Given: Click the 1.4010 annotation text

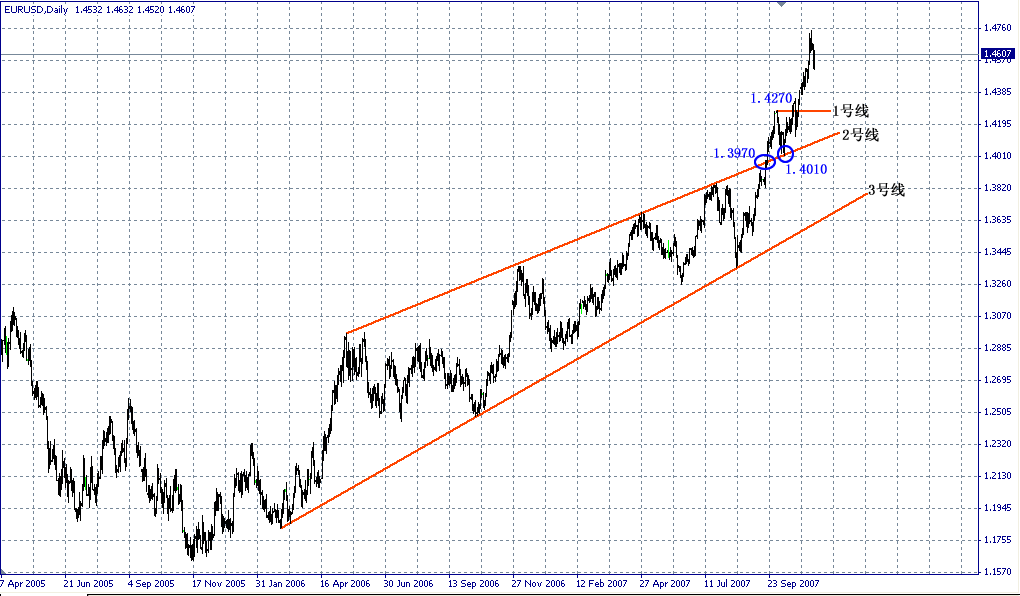Looking at the screenshot, I should [x=806, y=169].
